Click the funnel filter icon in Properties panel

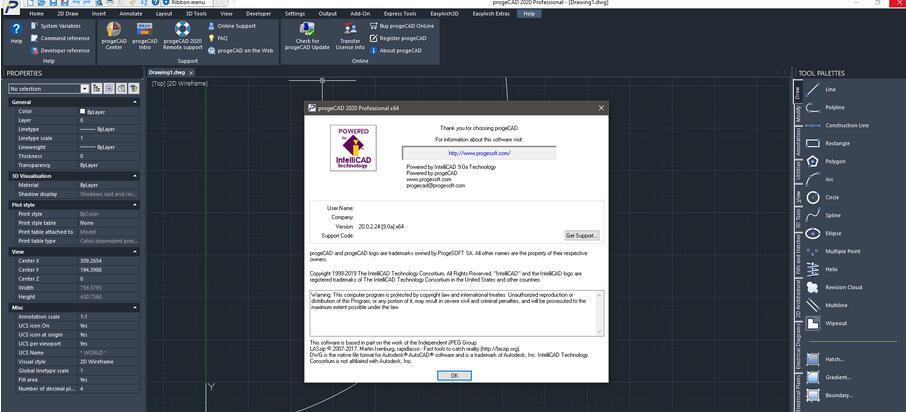(x=133, y=88)
